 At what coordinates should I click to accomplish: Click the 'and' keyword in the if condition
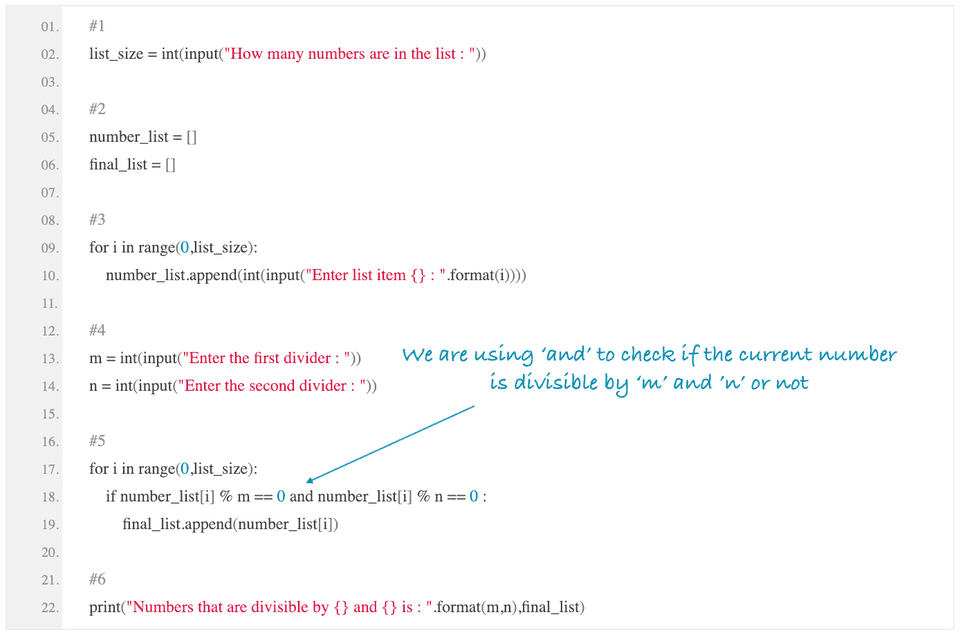coord(301,497)
